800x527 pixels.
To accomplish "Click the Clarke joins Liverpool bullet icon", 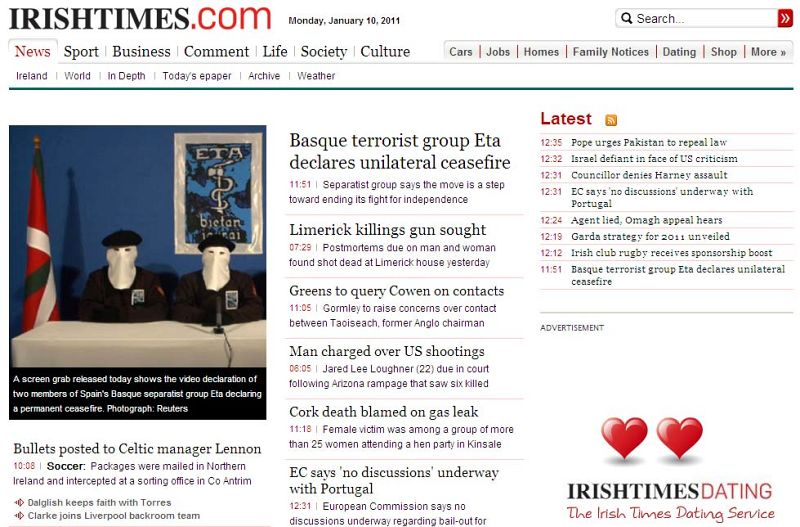I will click(x=19, y=516).
